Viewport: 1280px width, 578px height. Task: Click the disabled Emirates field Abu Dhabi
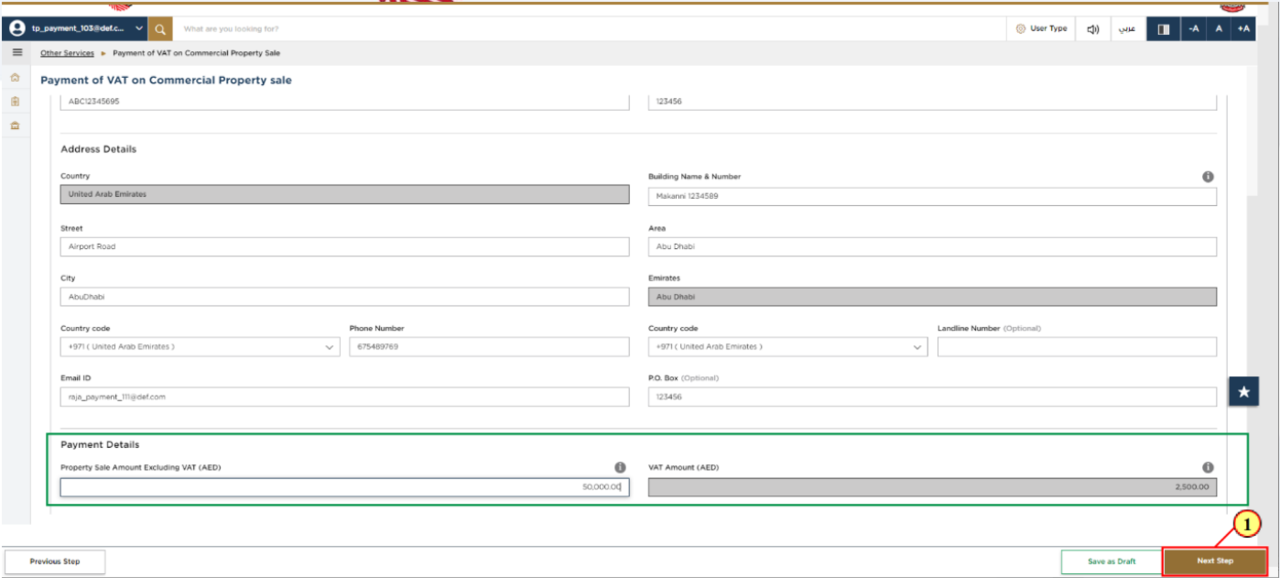tap(932, 297)
